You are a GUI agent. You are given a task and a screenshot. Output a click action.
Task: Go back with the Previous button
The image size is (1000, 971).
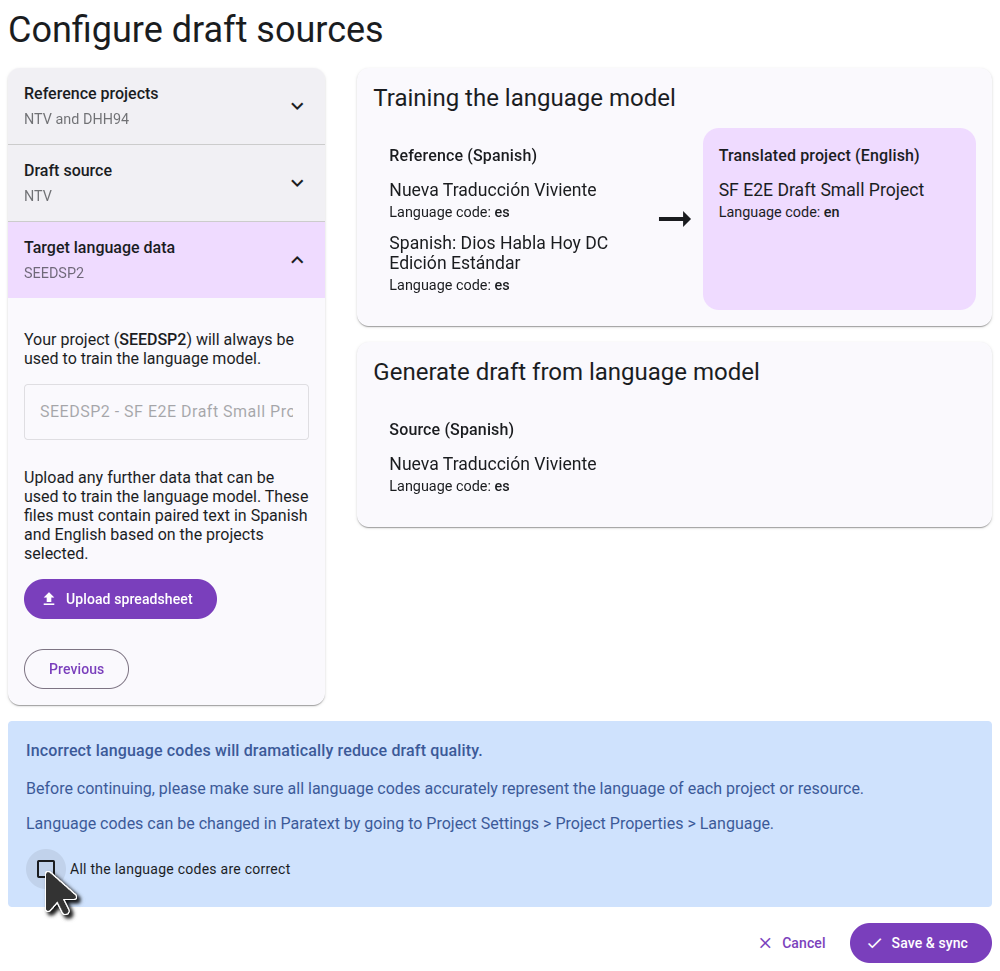(76, 669)
